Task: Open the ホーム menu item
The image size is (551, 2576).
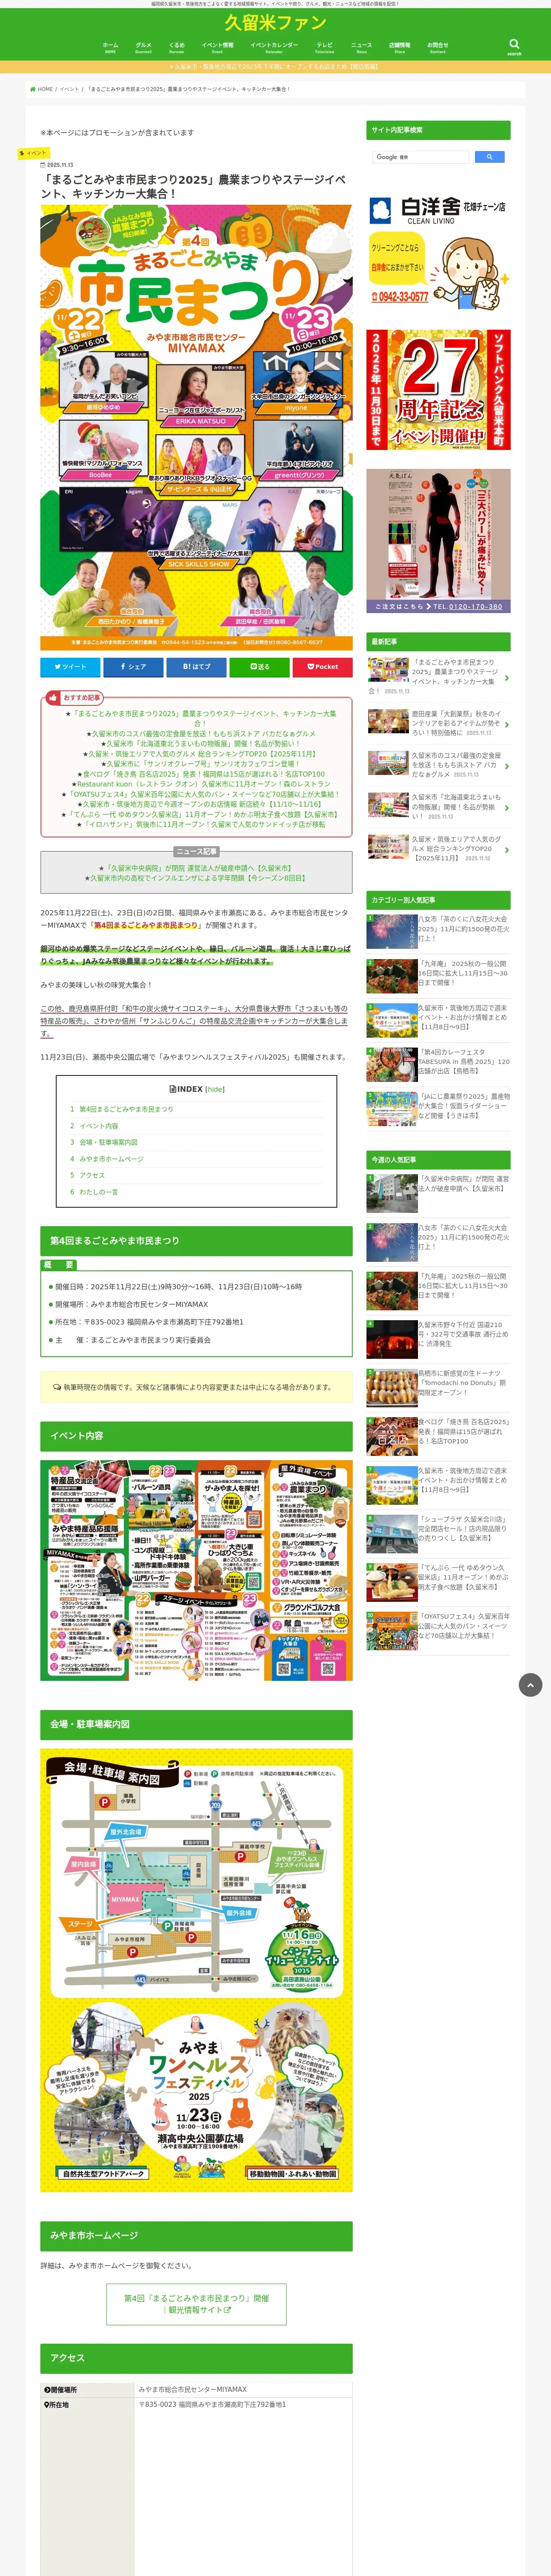Action: click(110, 47)
